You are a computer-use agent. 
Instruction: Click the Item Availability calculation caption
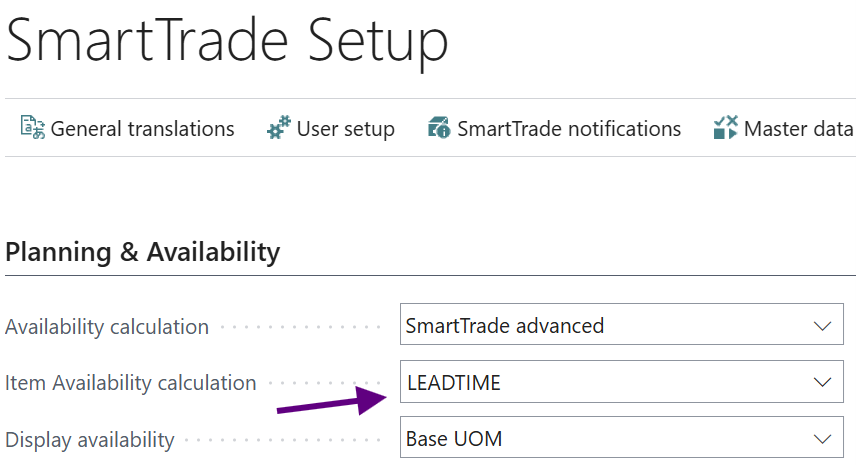pos(131,383)
